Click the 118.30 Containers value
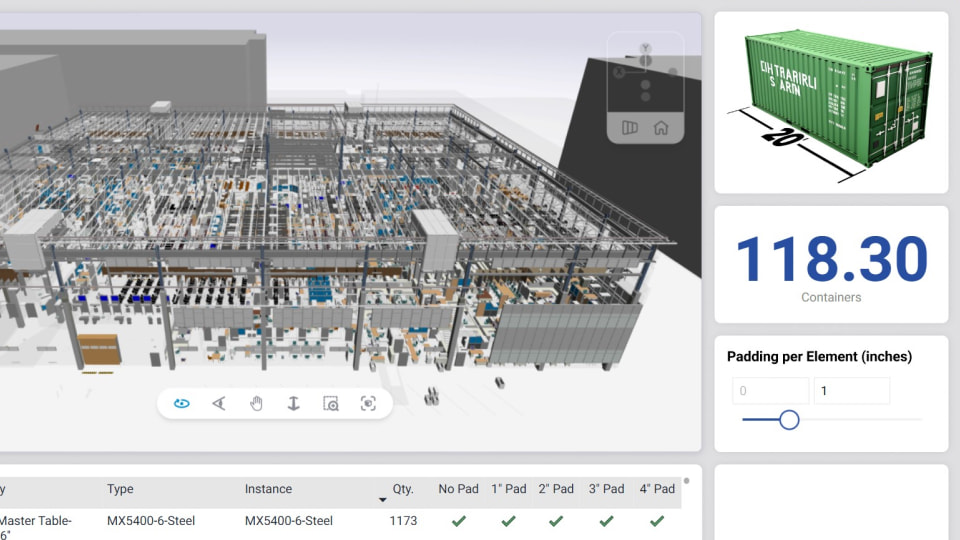This screenshot has height=540, width=960. coord(831,260)
